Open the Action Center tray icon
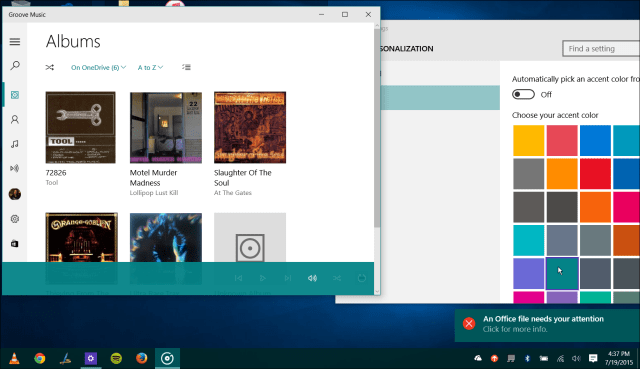The height and width of the screenshot is (369, 640). pyautogui.click(x=593, y=358)
